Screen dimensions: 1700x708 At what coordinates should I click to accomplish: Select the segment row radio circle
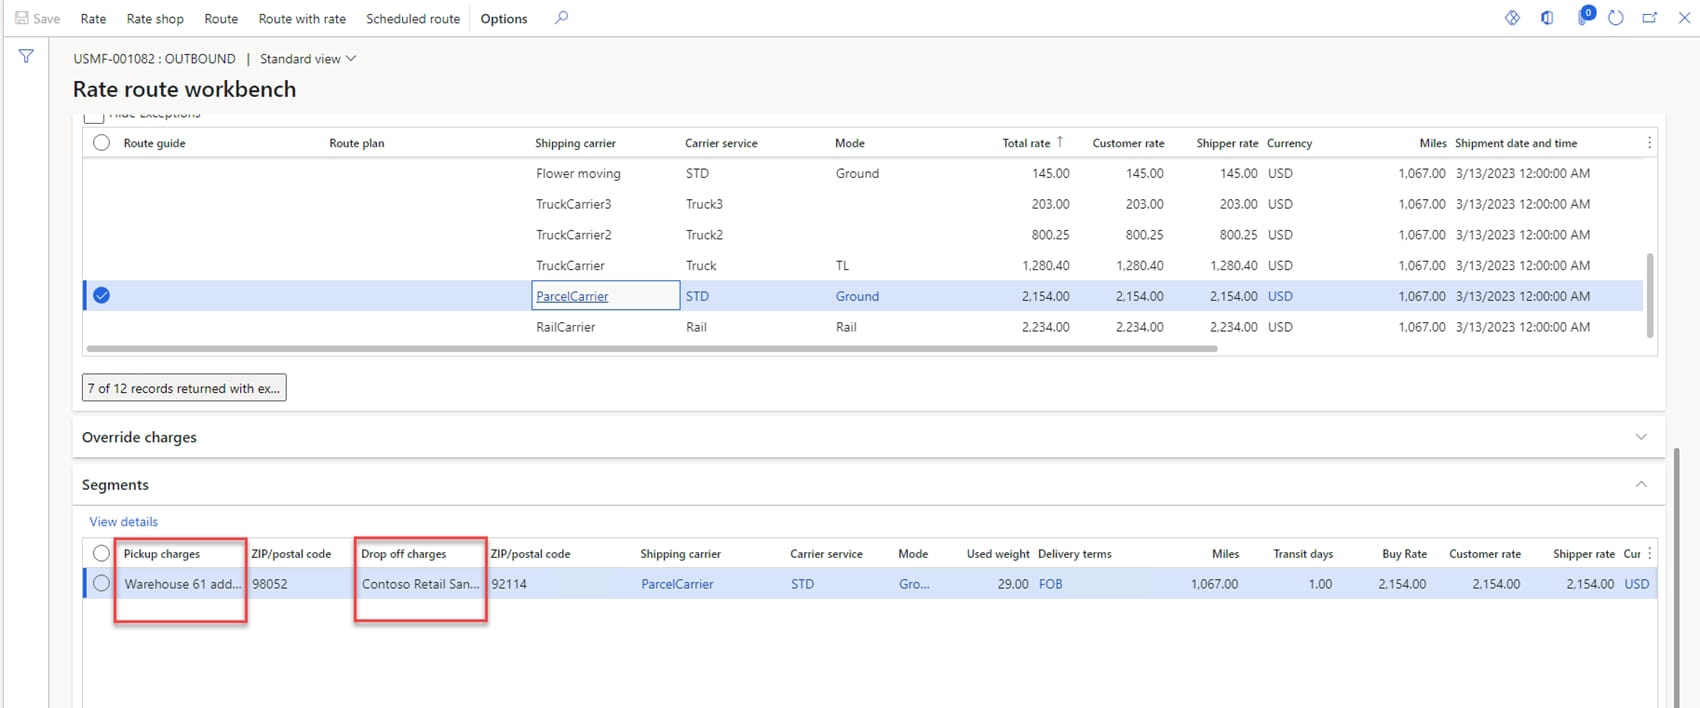[101, 584]
